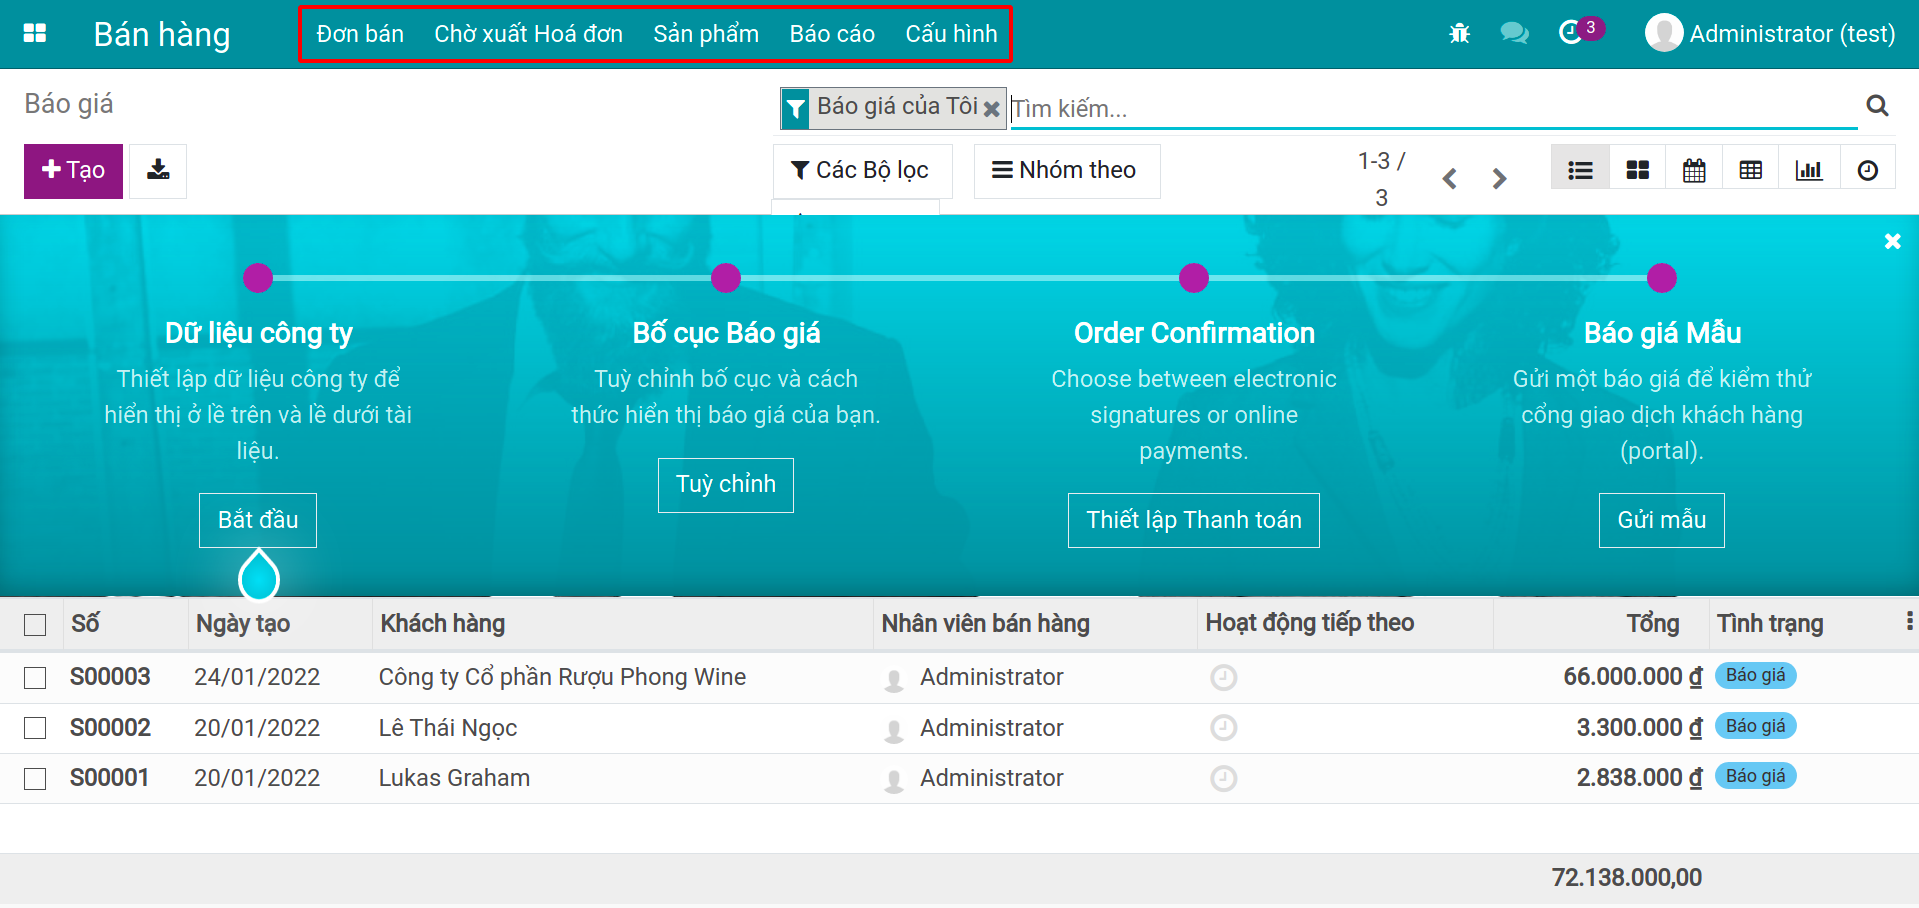Expand the Các Bộ lọc filters dropdown

pyautogui.click(x=861, y=171)
